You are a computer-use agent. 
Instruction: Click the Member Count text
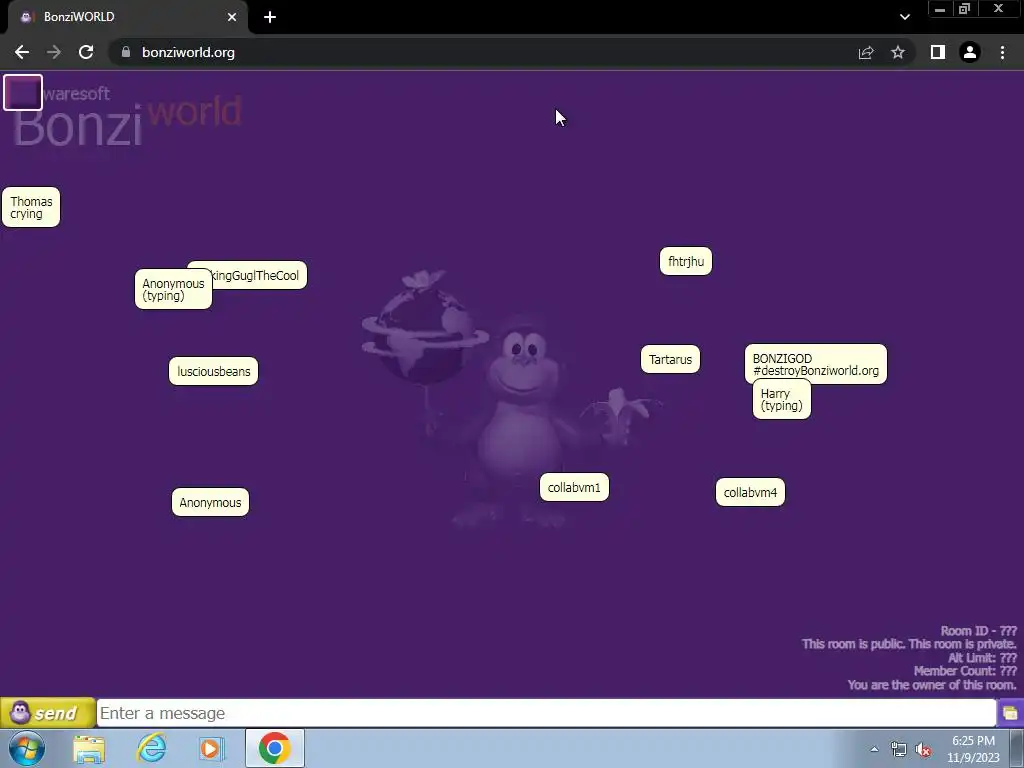tap(965, 671)
